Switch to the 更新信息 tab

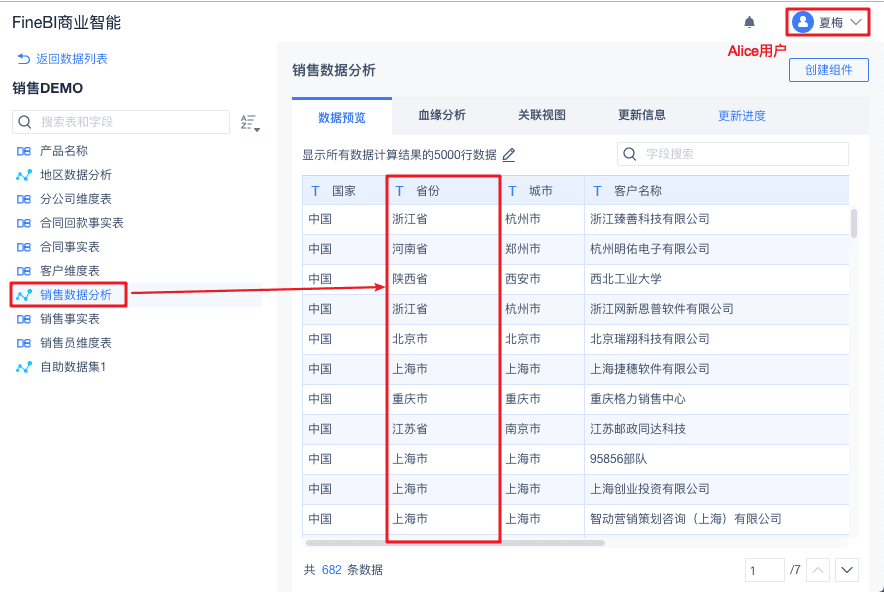pyautogui.click(x=642, y=115)
